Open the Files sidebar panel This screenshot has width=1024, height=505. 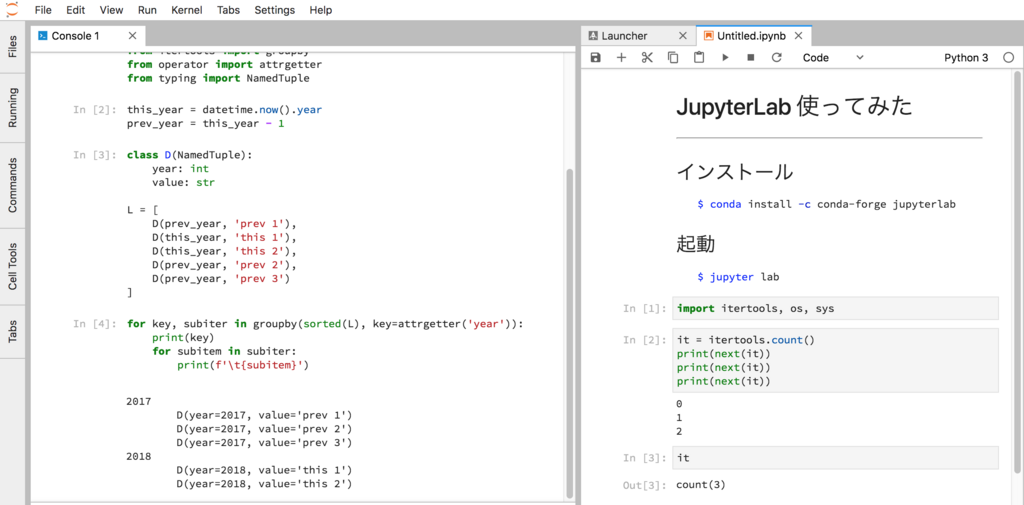[x=13, y=46]
